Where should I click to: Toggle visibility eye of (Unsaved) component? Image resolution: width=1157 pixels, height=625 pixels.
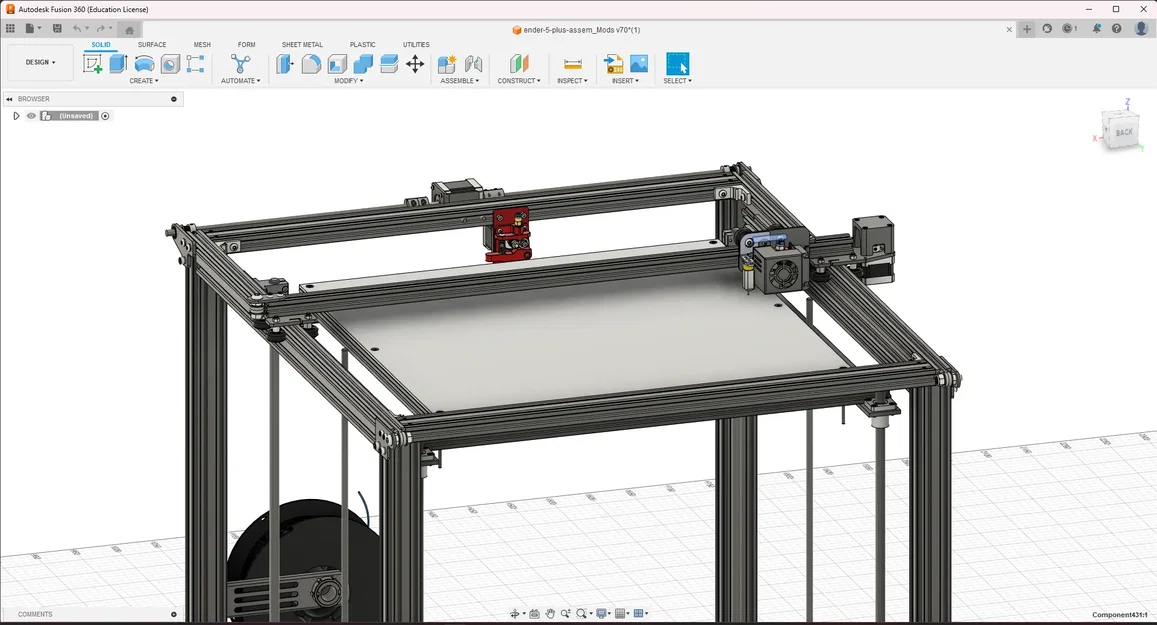tap(31, 116)
